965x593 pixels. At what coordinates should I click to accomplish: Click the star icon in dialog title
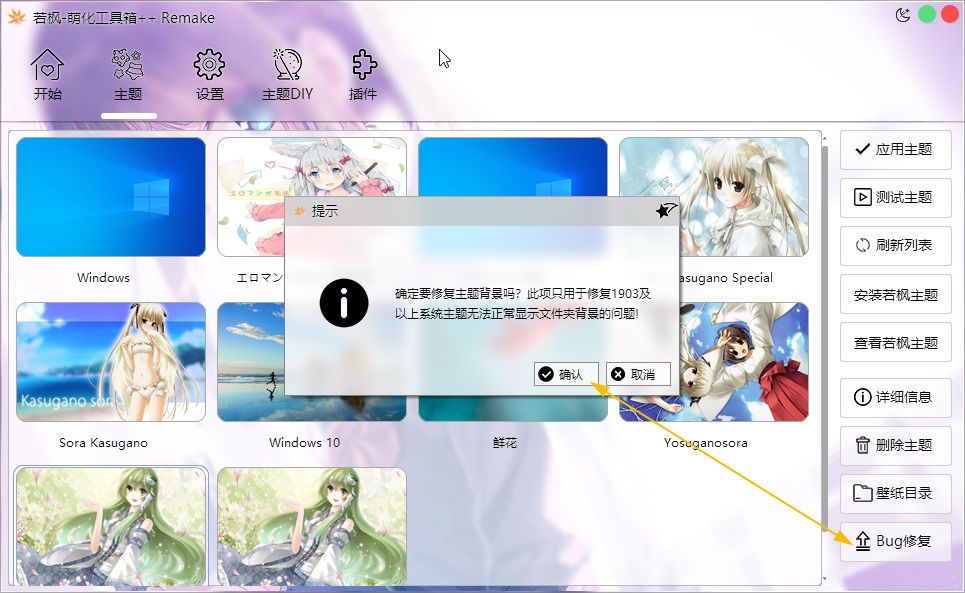[x=666, y=210]
